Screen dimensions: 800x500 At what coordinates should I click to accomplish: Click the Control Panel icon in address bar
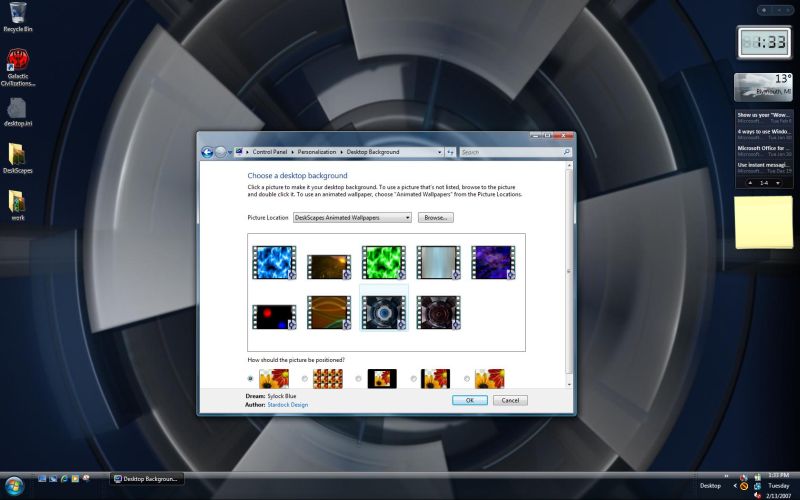(x=239, y=152)
